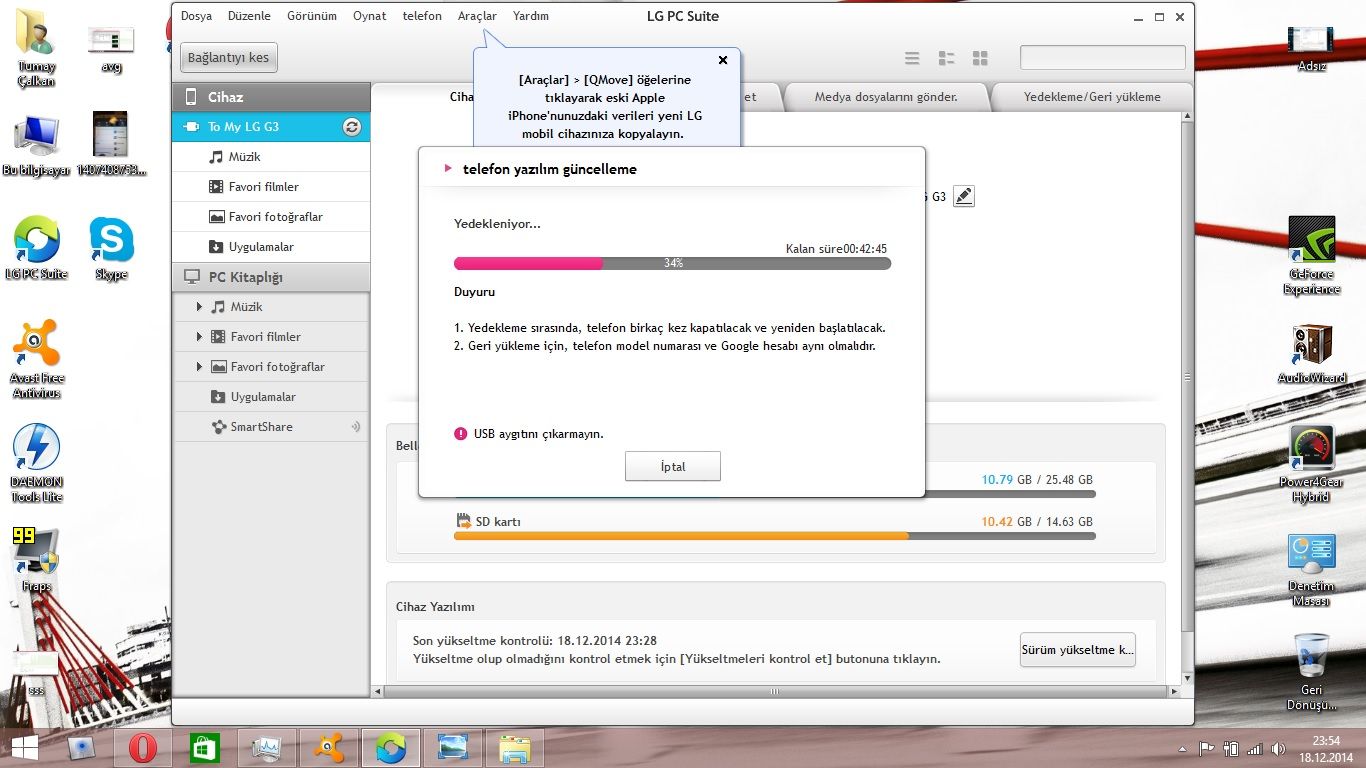Click Windows Start button
The image size is (1366, 768).
coord(24,748)
